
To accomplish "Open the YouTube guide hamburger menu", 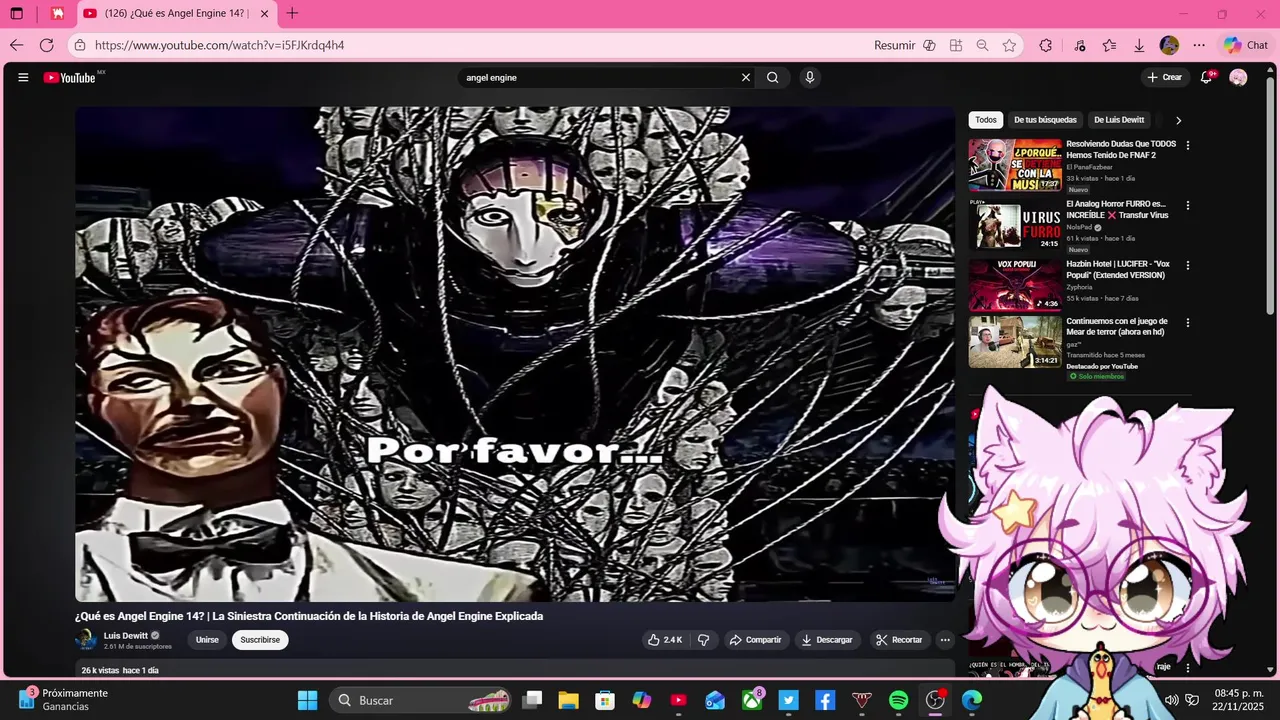I will click(x=23, y=77).
